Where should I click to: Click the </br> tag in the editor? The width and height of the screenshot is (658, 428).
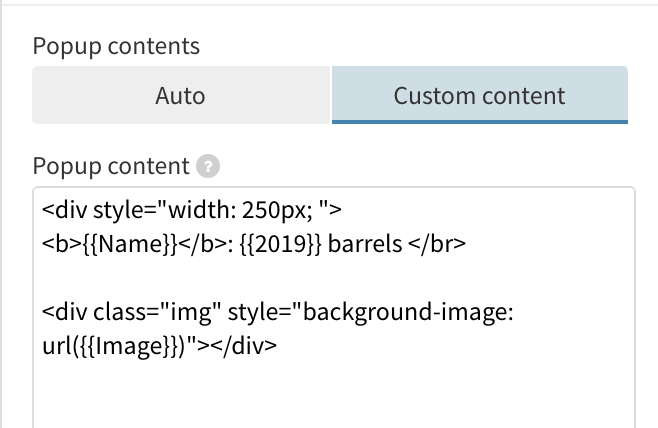(437, 244)
